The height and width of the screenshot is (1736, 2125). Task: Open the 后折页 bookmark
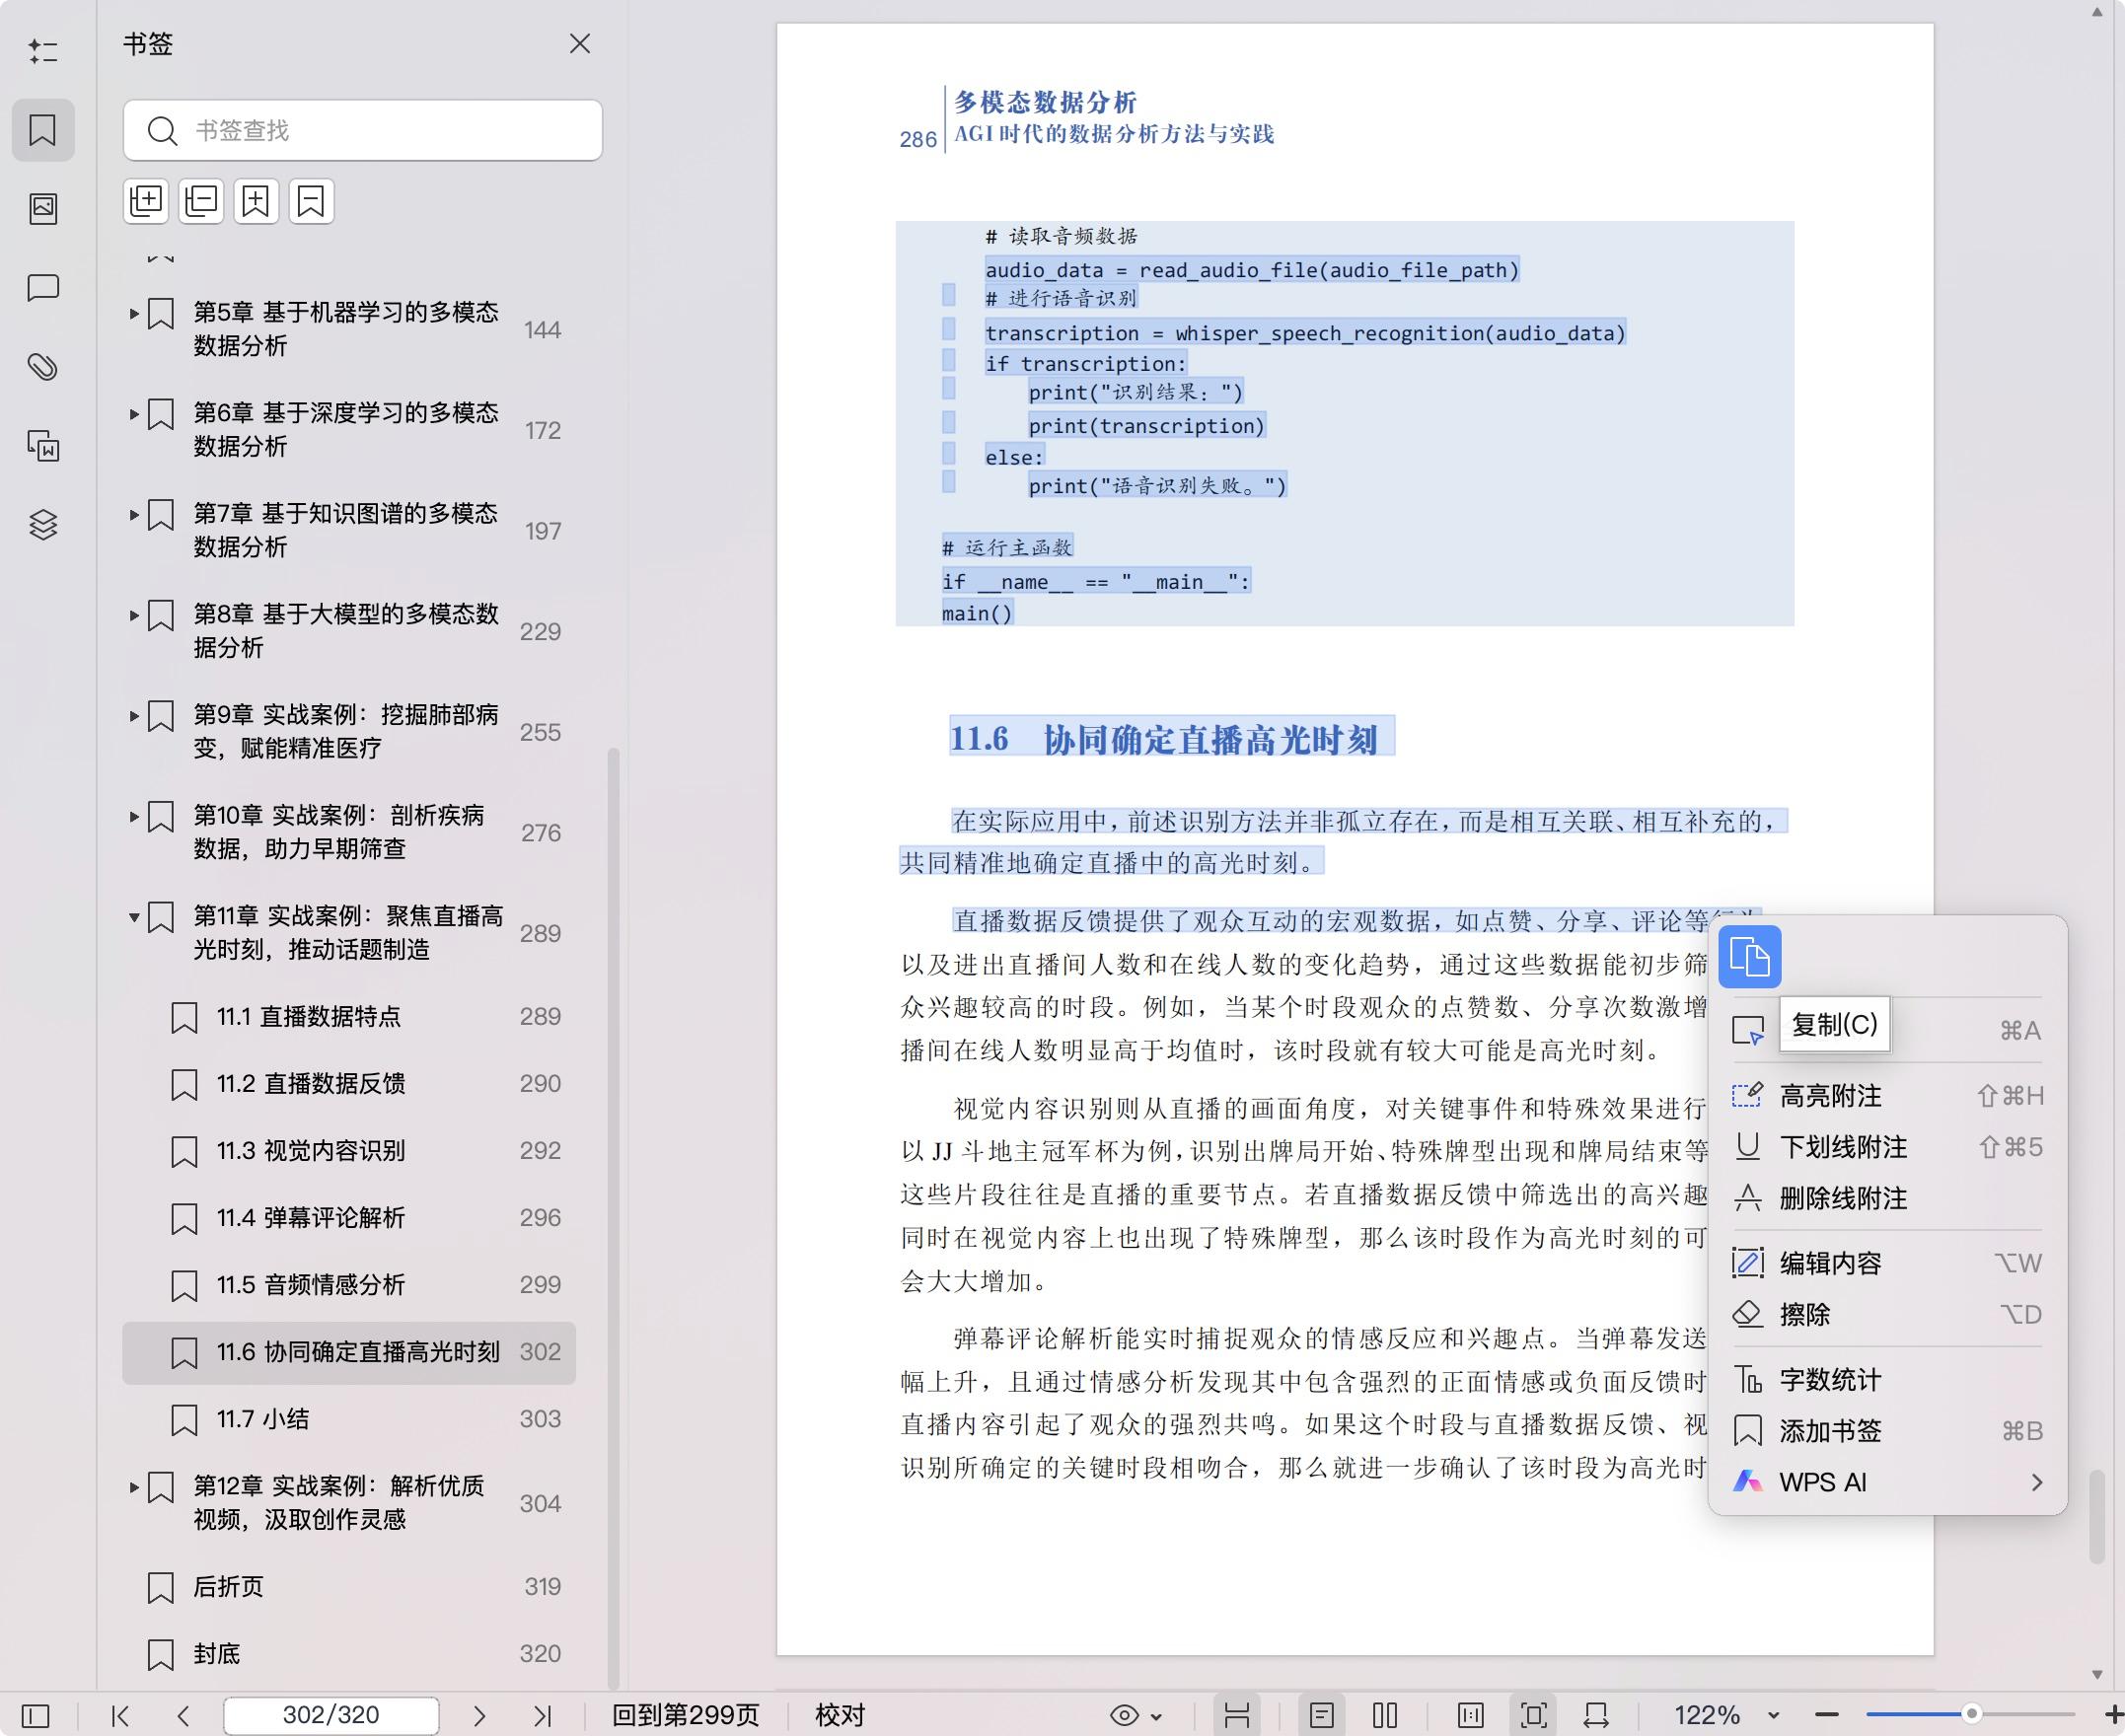tap(349, 1587)
